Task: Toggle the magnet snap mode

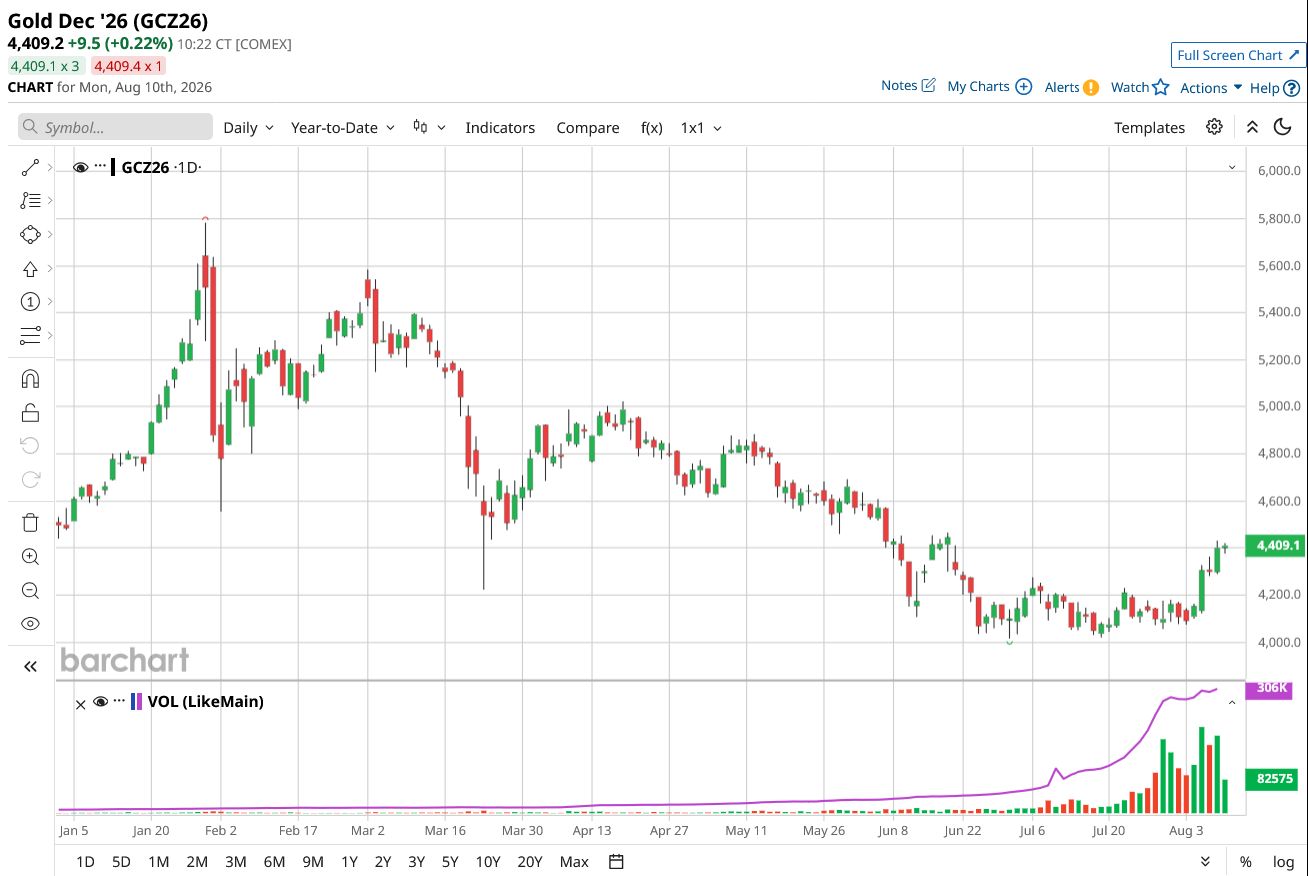Action: pyautogui.click(x=30, y=379)
